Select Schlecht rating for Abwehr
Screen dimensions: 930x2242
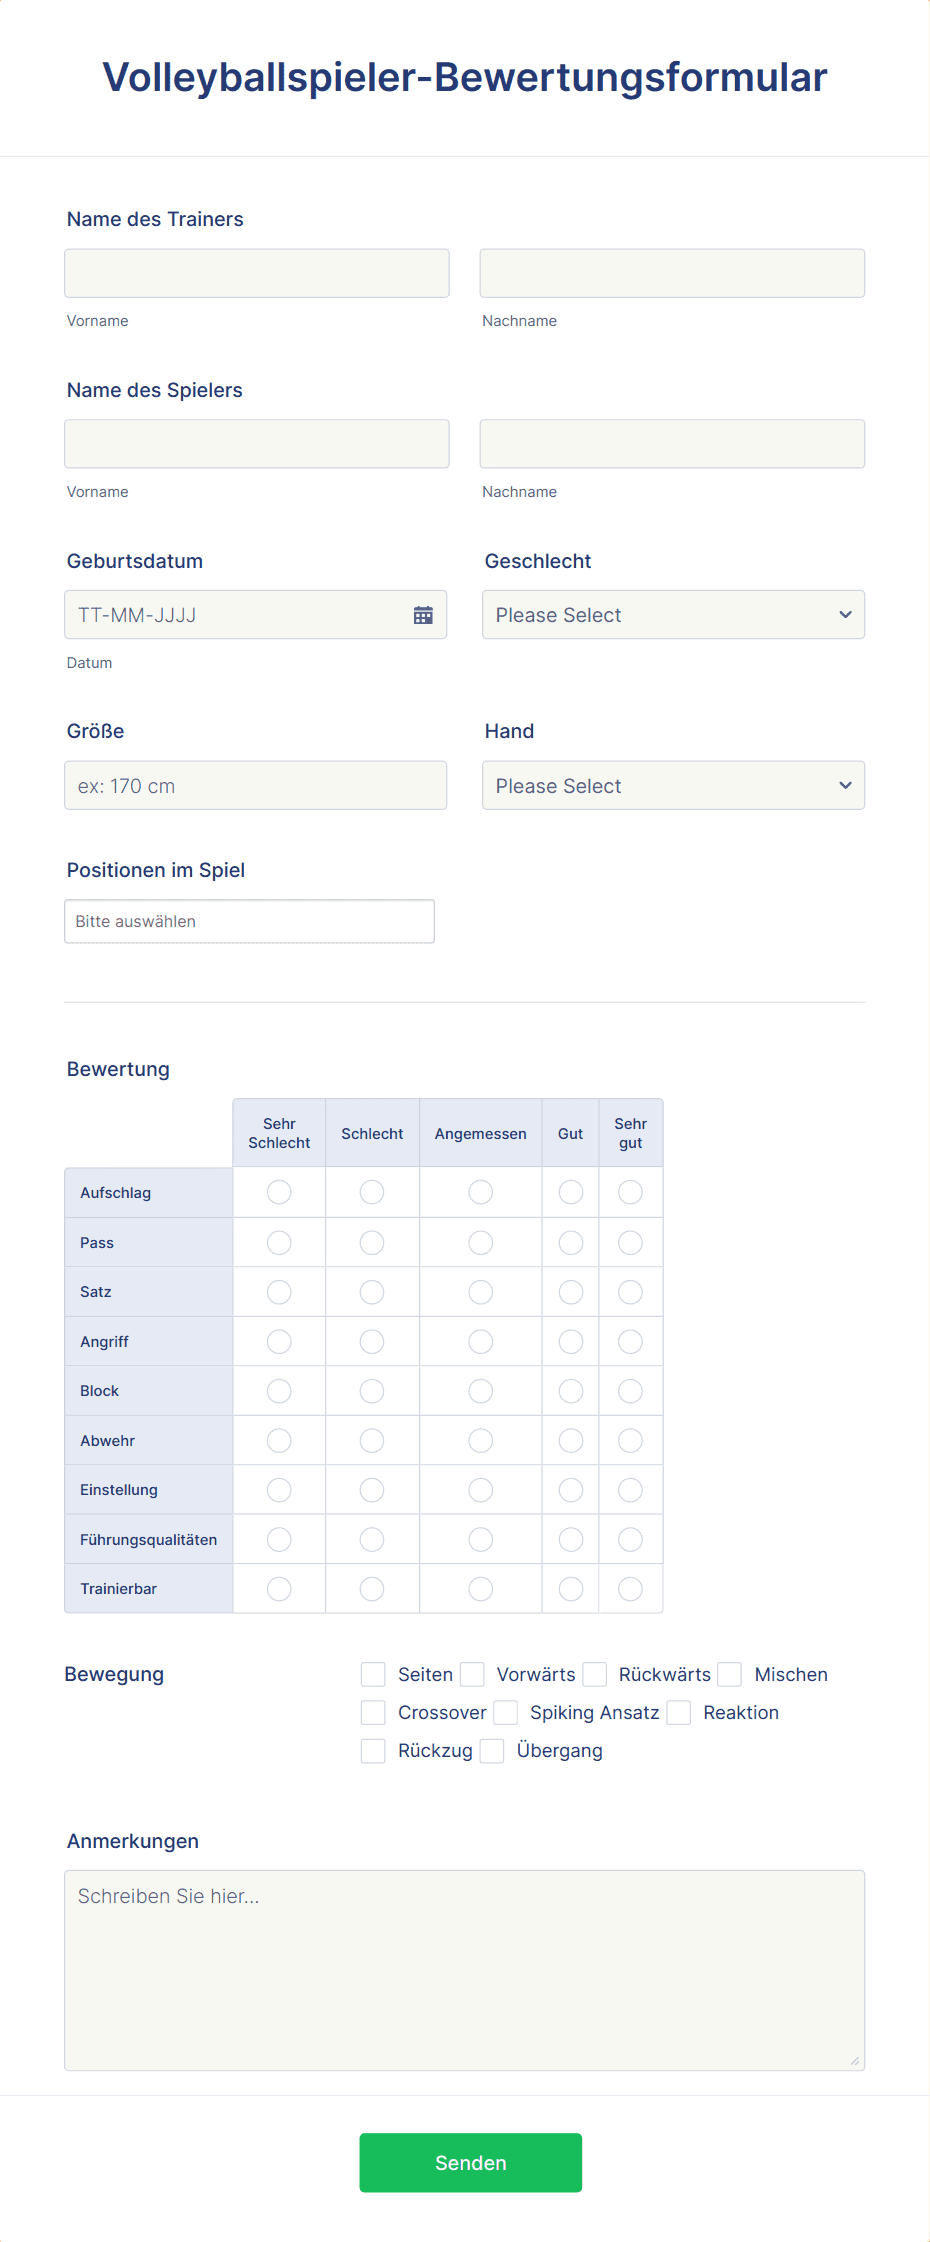[371, 1440]
